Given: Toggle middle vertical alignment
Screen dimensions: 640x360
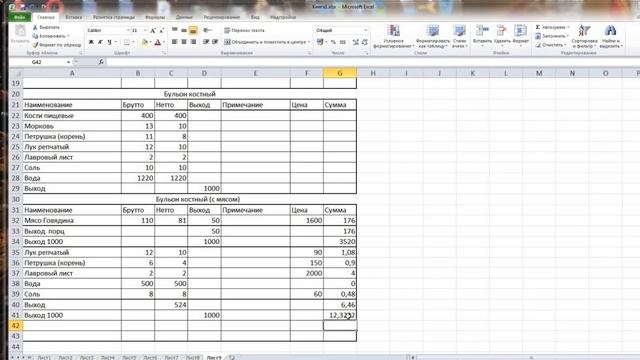Looking at the screenshot, I should click(184, 30).
